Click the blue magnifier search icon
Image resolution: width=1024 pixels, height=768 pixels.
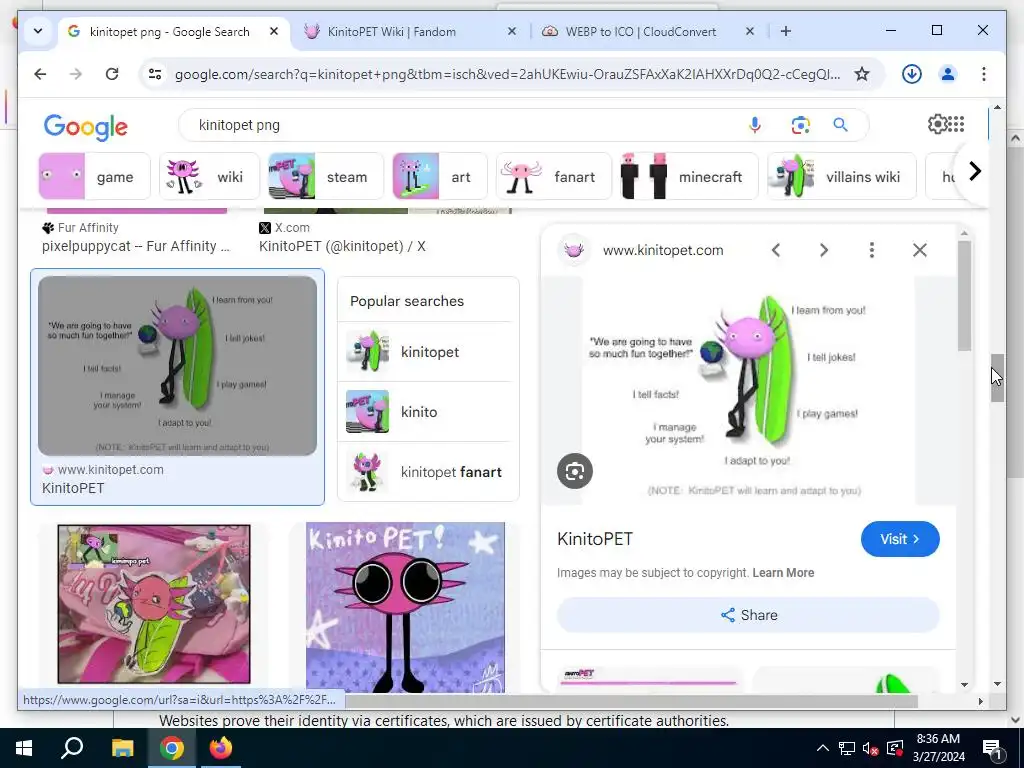[840, 125]
